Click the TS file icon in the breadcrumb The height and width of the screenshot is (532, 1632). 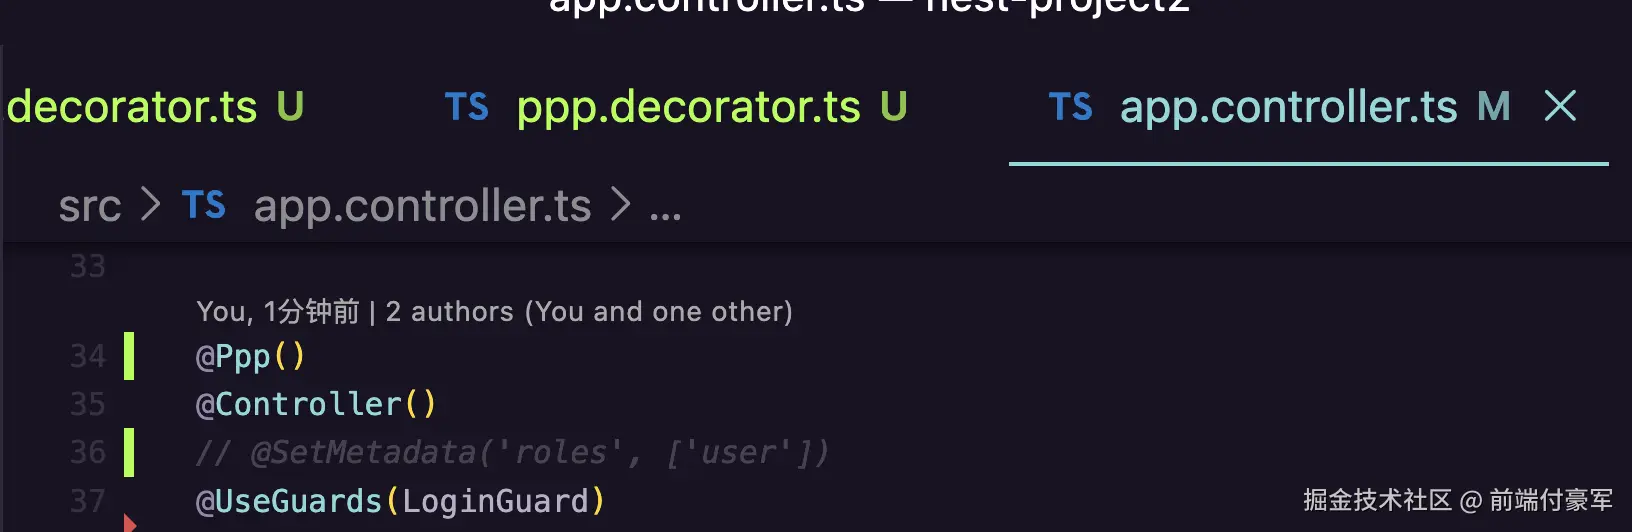pyautogui.click(x=204, y=206)
